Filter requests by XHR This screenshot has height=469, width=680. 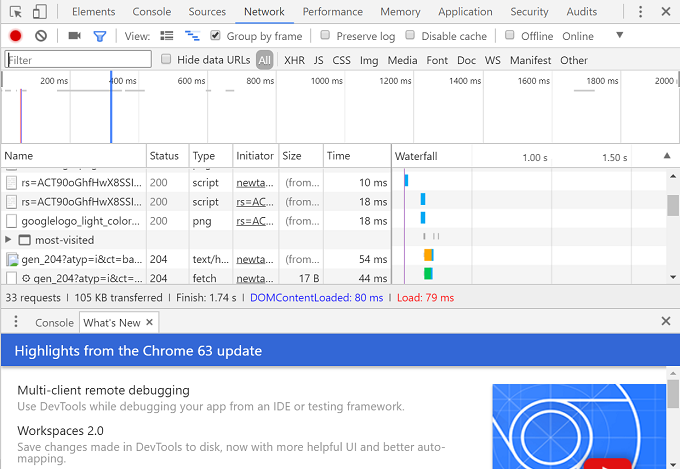(x=294, y=60)
